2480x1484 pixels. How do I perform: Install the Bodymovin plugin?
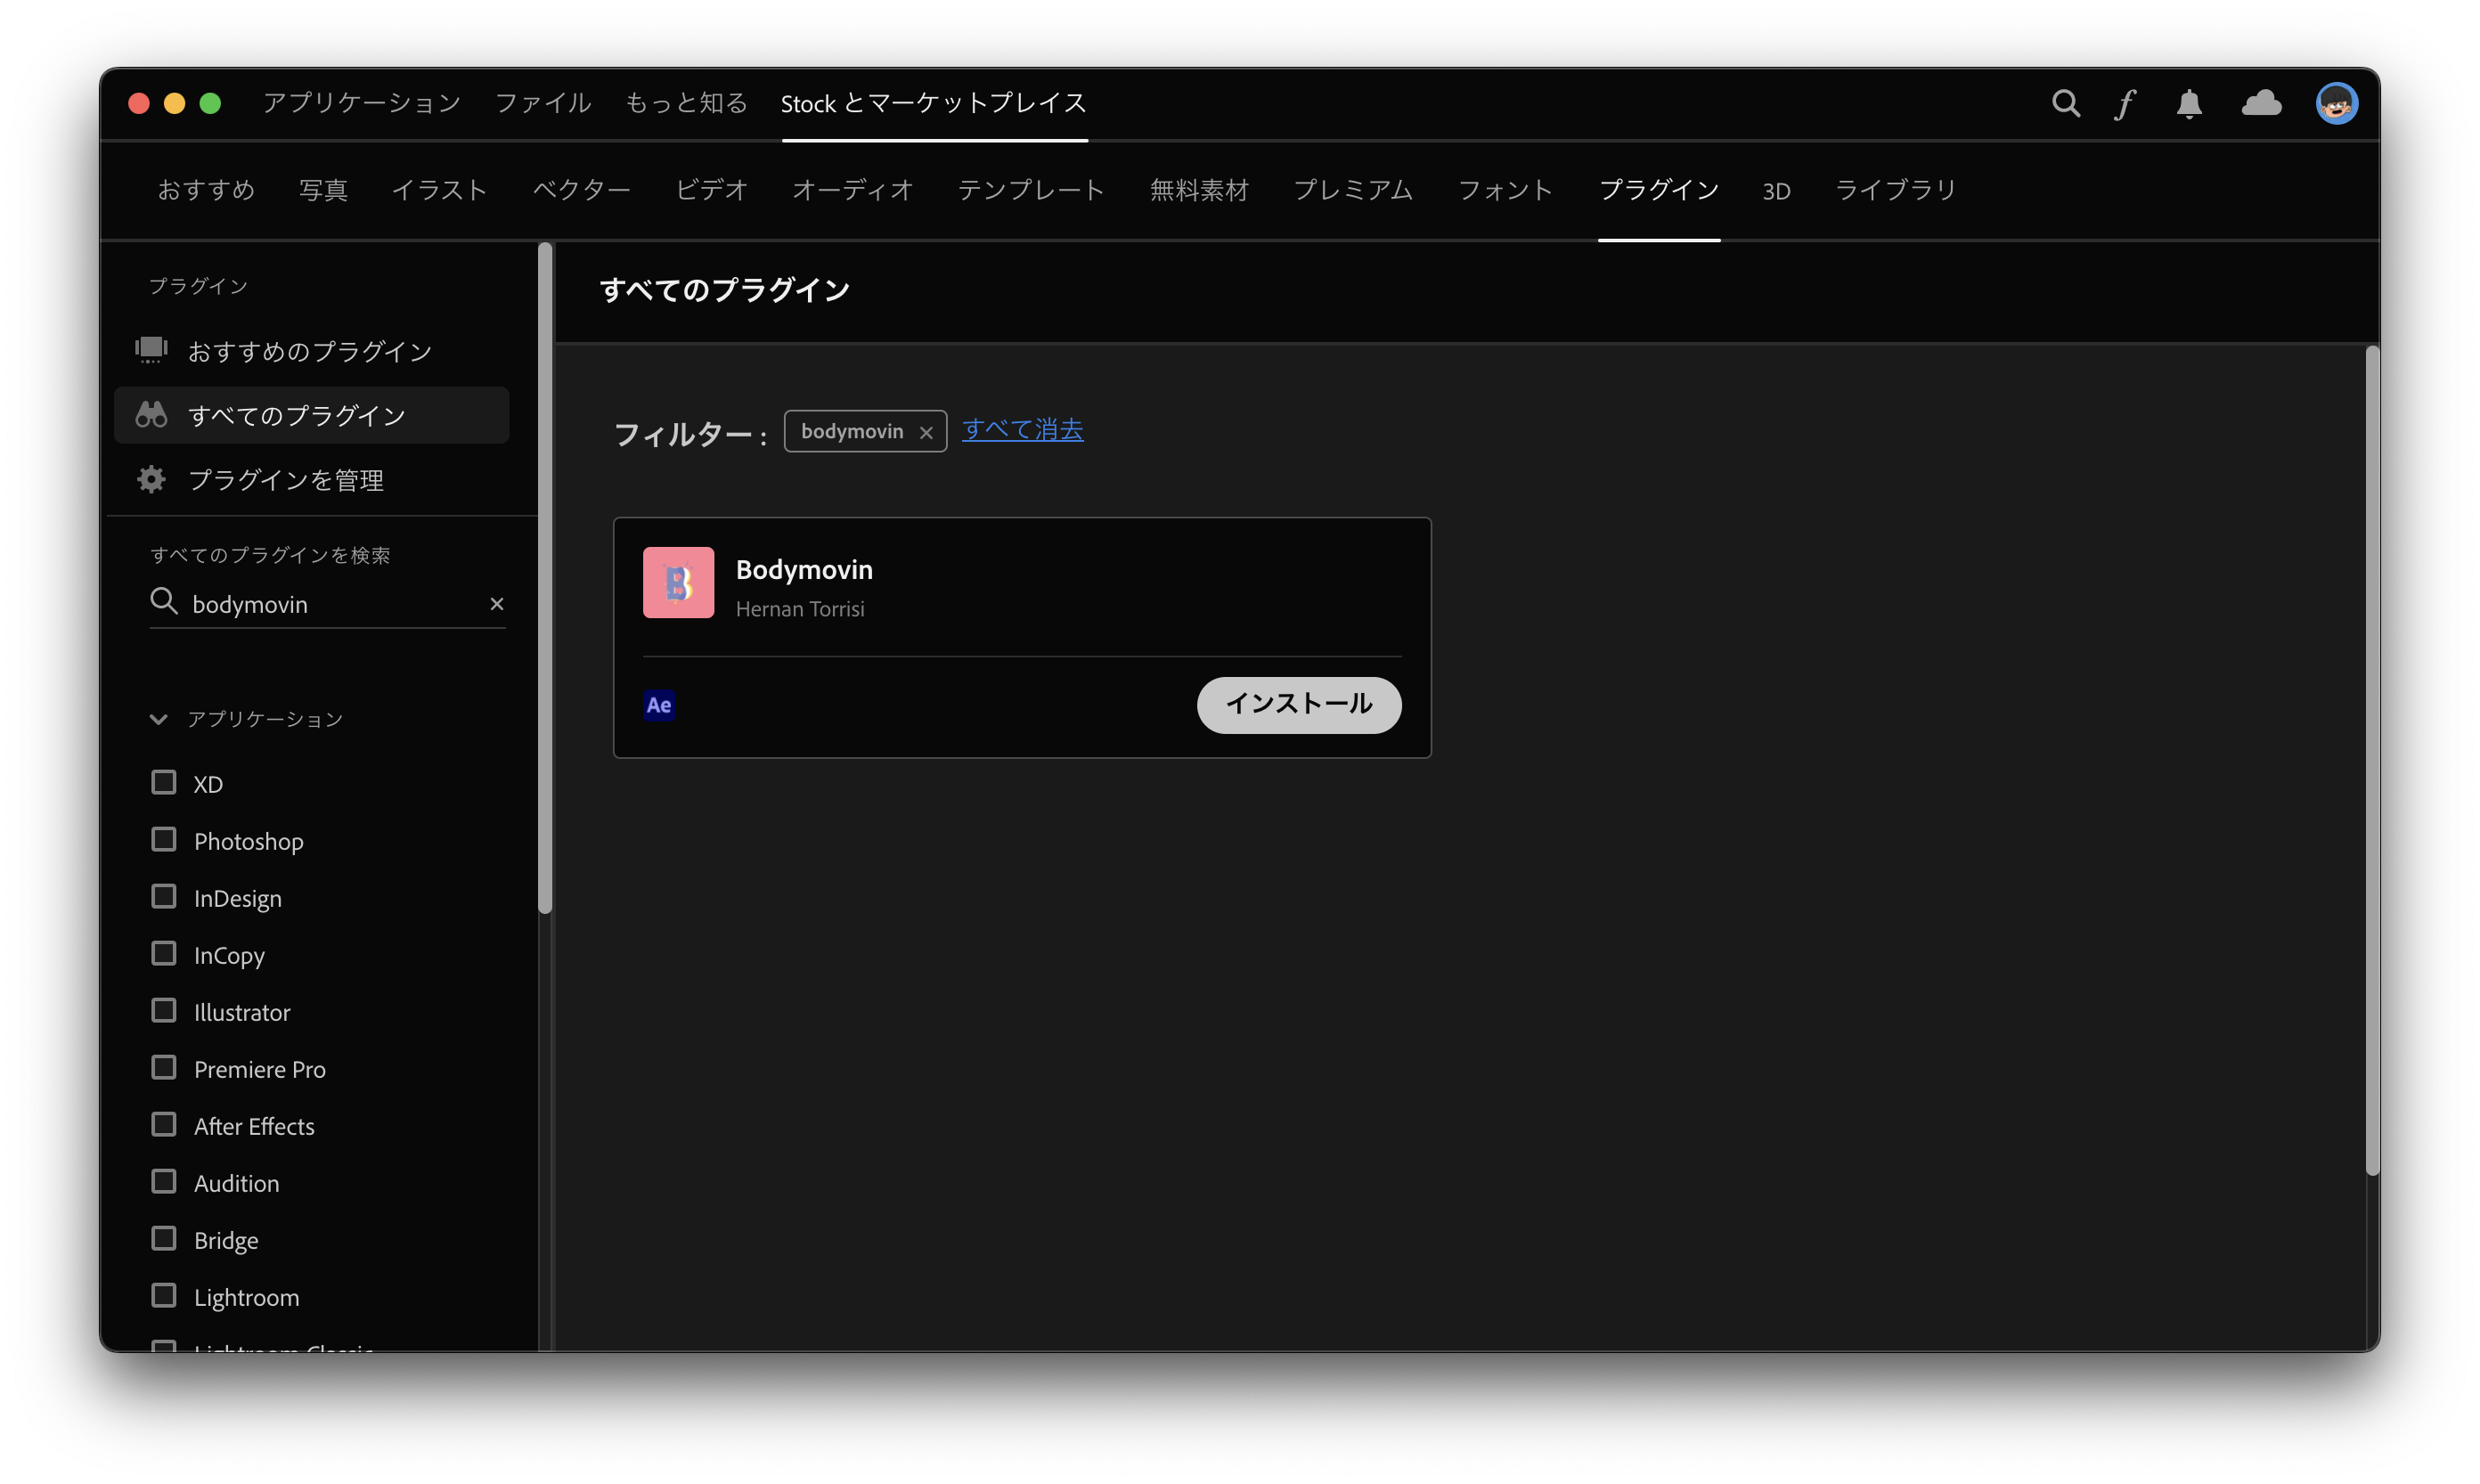click(1298, 705)
